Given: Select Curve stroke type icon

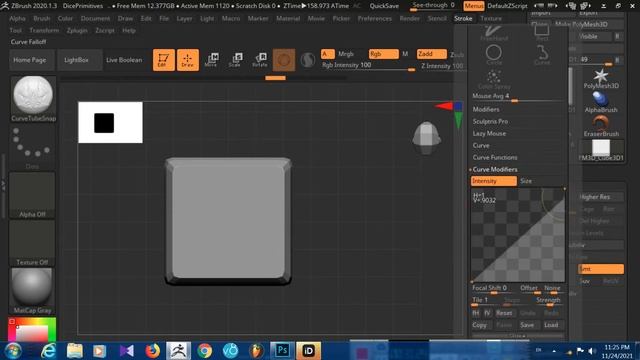Looking at the screenshot, I should pyautogui.click(x=542, y=55).
